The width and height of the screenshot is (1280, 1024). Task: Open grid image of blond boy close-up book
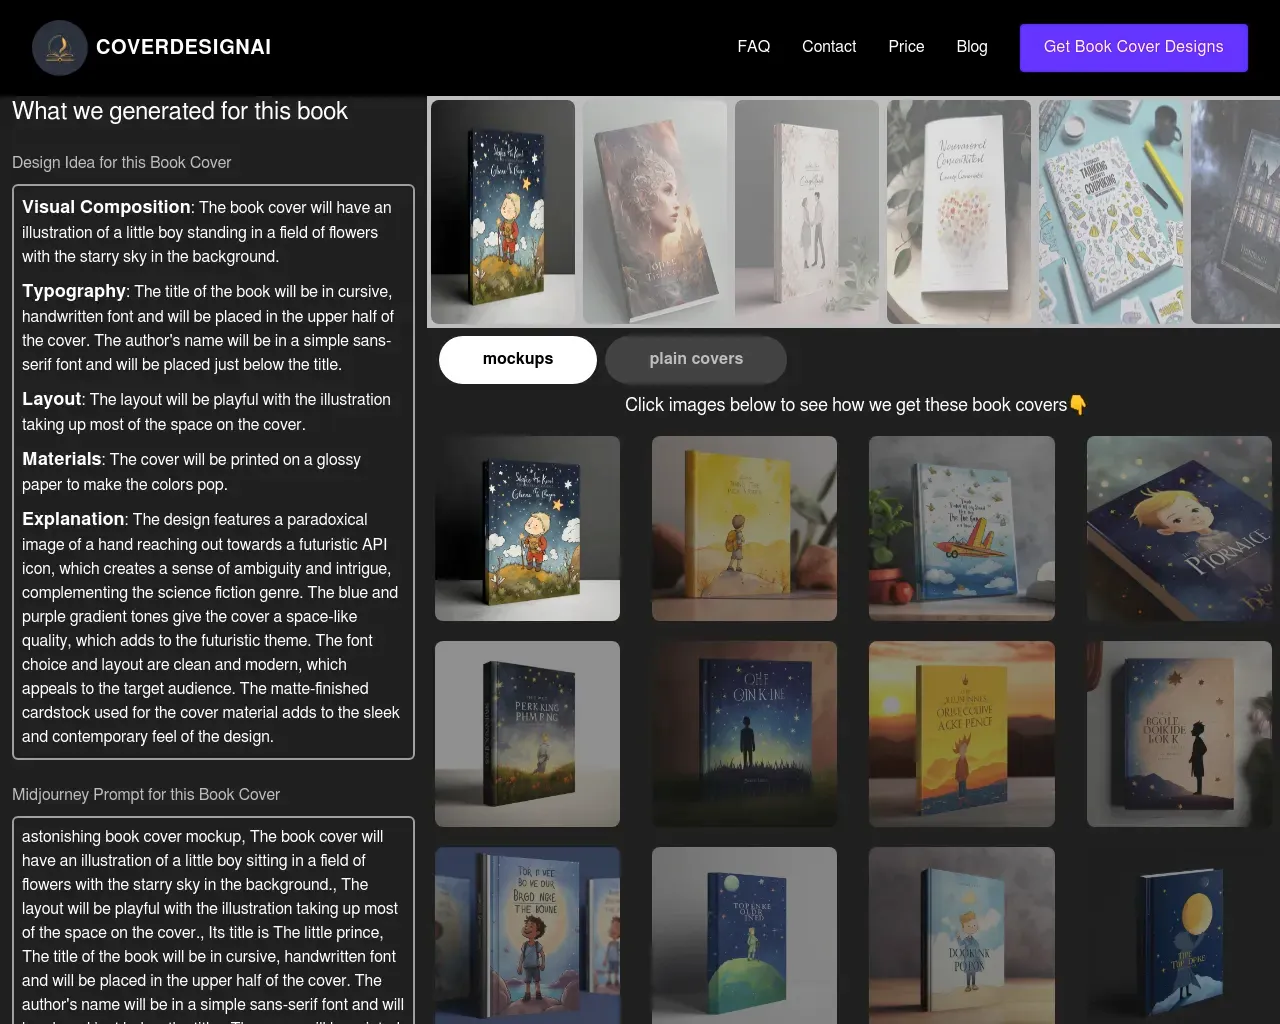pos(1179,529)
